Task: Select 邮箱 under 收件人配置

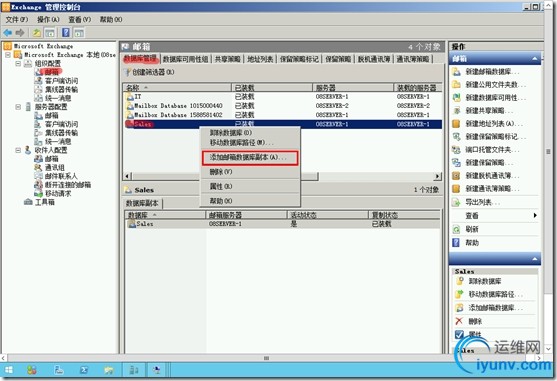Action: click(x=52, y=159)
